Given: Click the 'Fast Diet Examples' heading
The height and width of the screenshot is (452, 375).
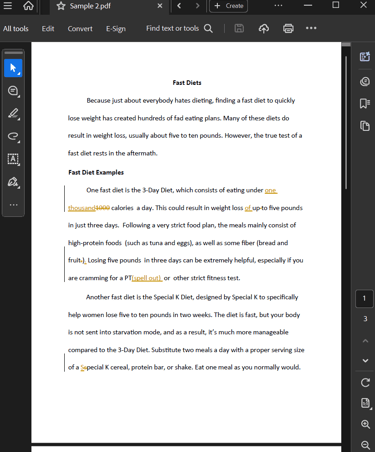Looking at the screenshot, I should pos(96,172).
